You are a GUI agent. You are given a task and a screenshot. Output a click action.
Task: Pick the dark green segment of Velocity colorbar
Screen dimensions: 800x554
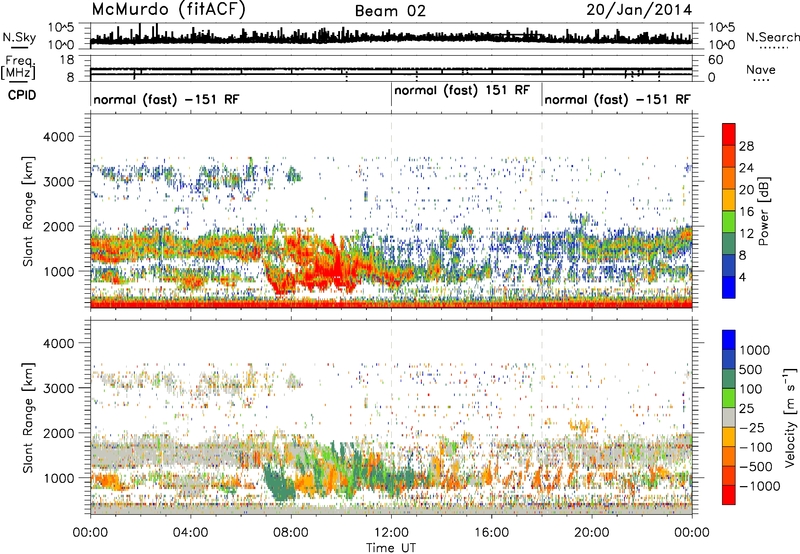point(729,379)
